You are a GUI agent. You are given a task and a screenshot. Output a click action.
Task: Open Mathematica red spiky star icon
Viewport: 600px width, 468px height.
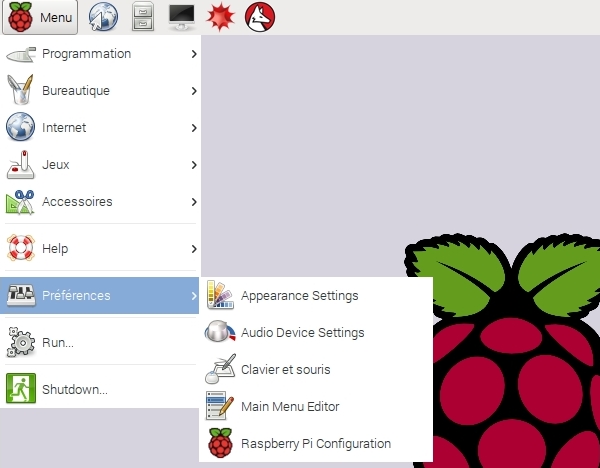click(x=220, y=16)
